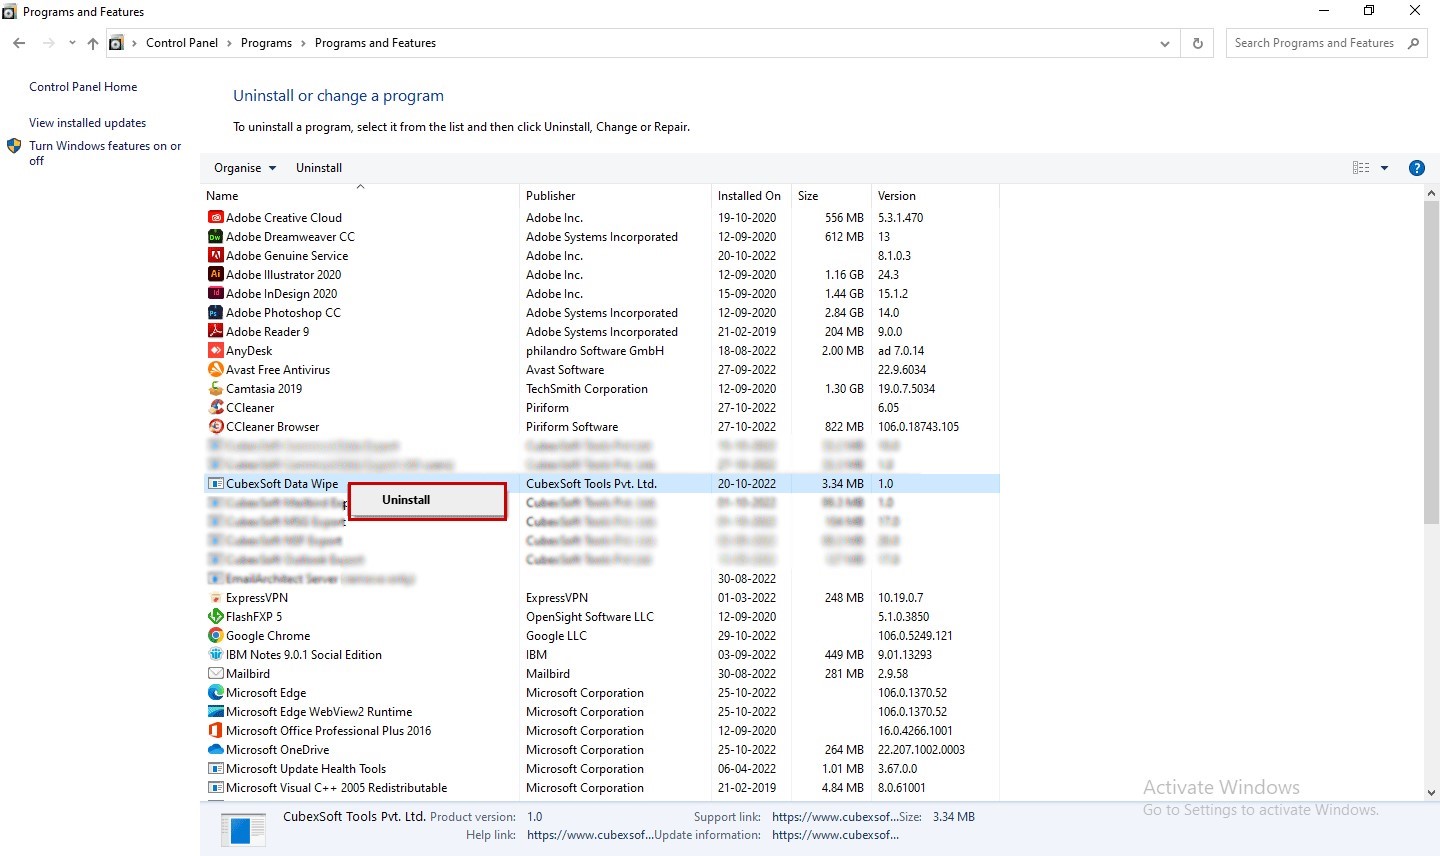1440x856 pixels.
Task: Click the Avast Free Antivirus icon
Action: [x=215, y=369]
